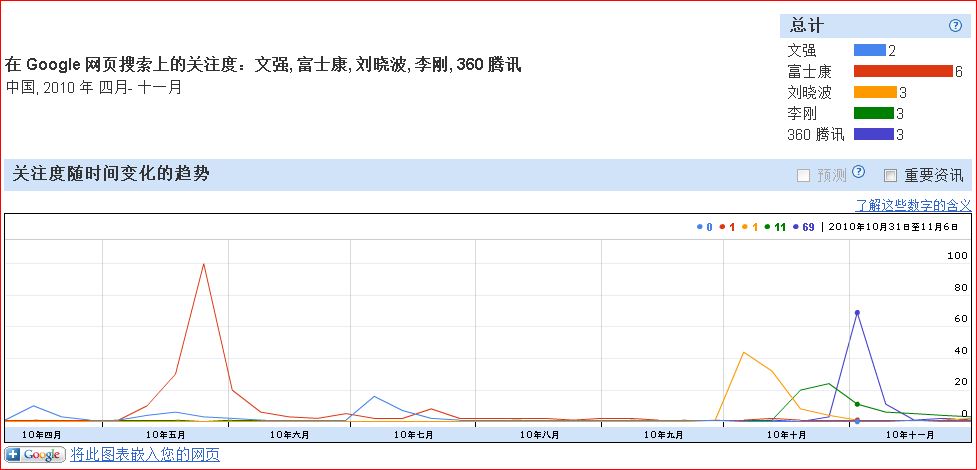Click the purple data point at peak 69
The image size is (977, 470).
[x=857, y=312]
